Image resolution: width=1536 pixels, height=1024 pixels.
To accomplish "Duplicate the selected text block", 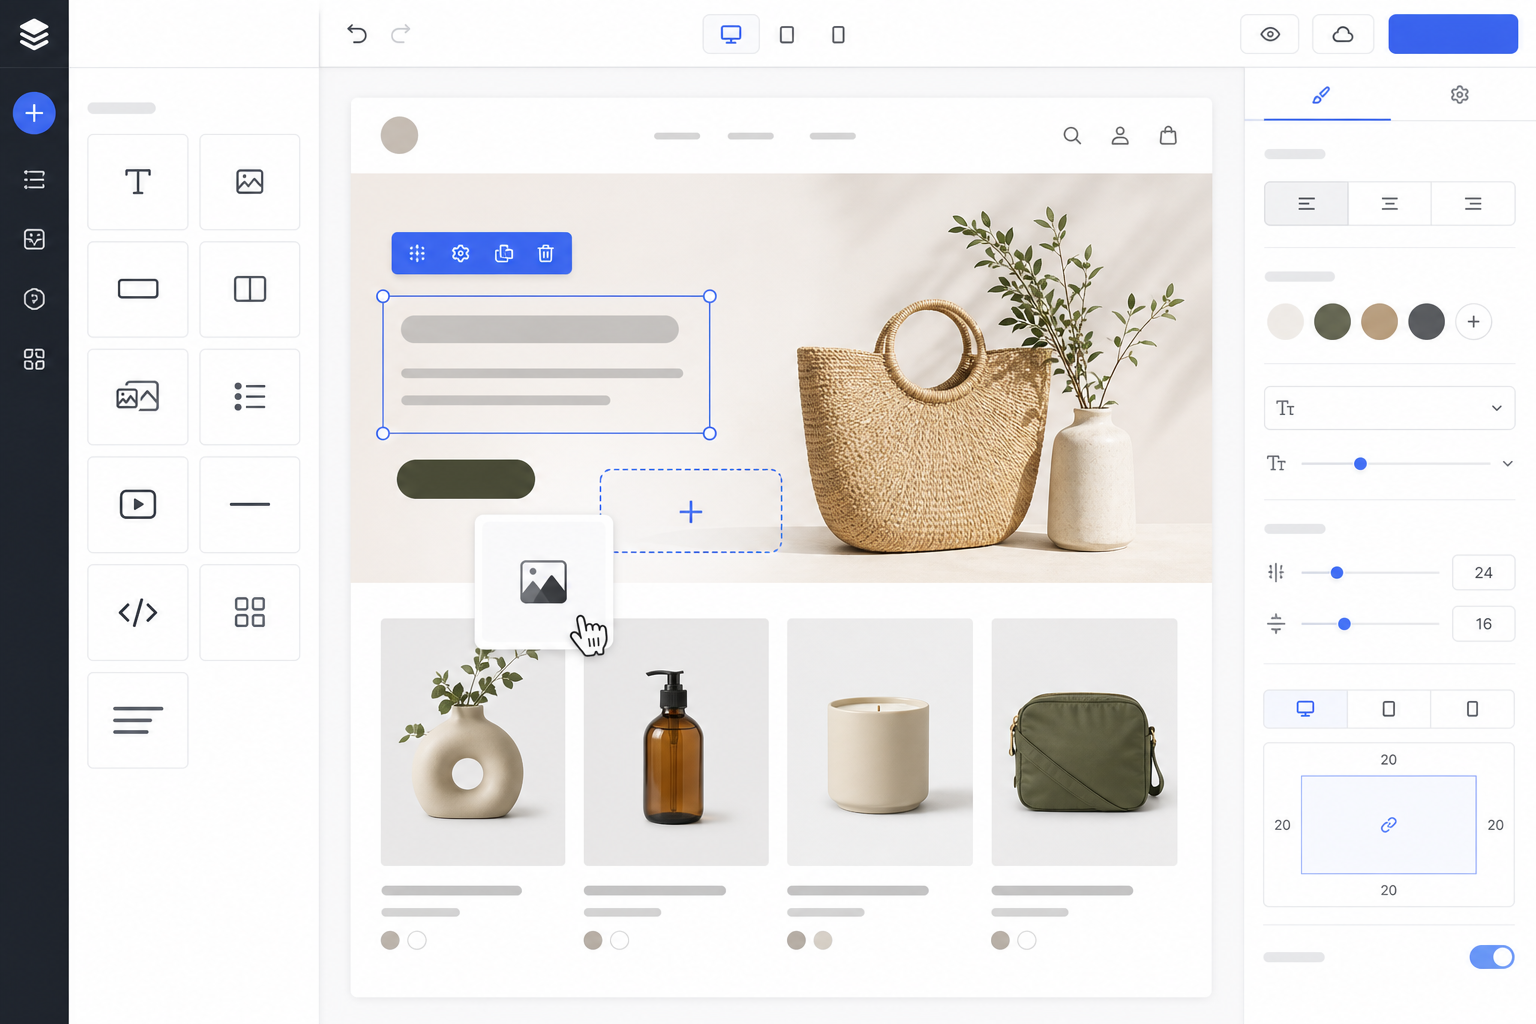I will coord(504,253).
